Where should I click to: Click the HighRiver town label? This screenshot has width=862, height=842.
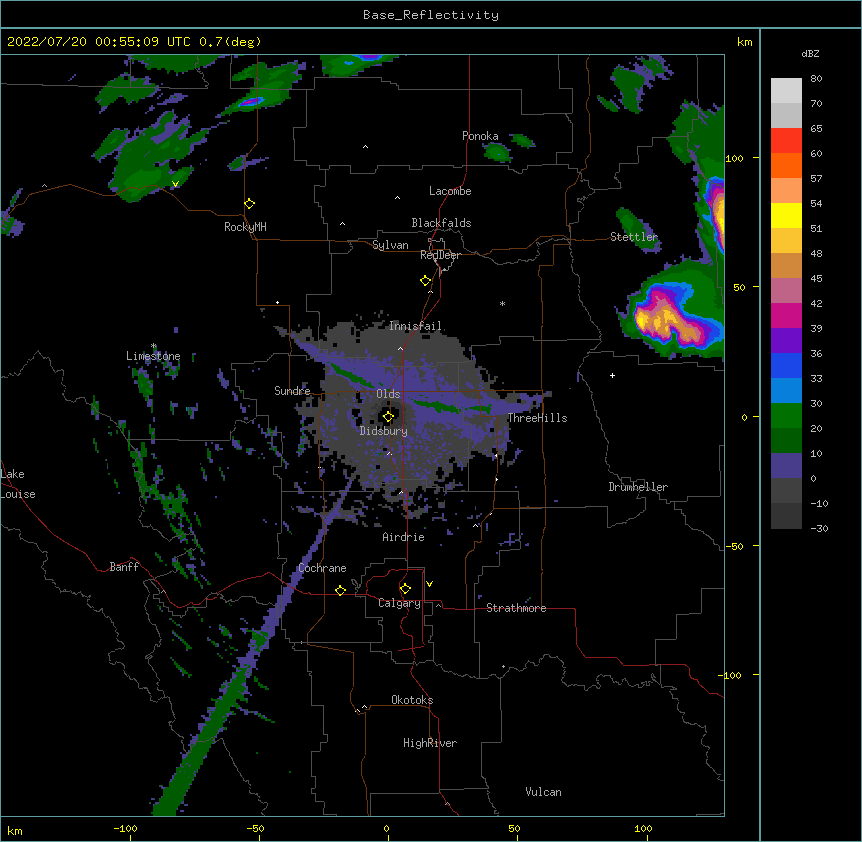pos(430,743)
